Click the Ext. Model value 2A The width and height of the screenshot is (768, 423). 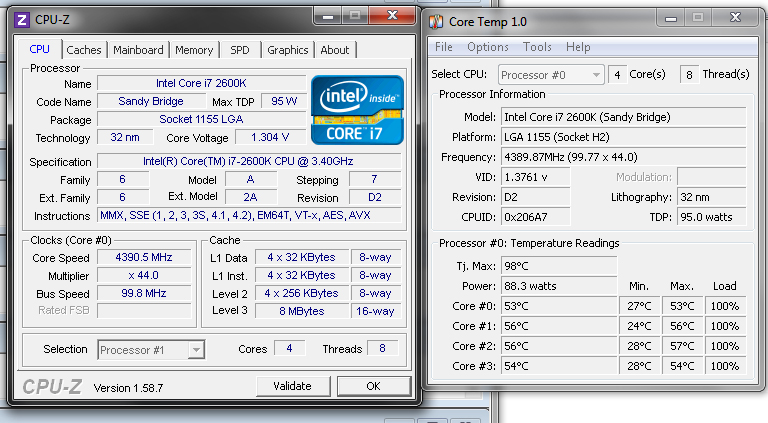point(251,197)
